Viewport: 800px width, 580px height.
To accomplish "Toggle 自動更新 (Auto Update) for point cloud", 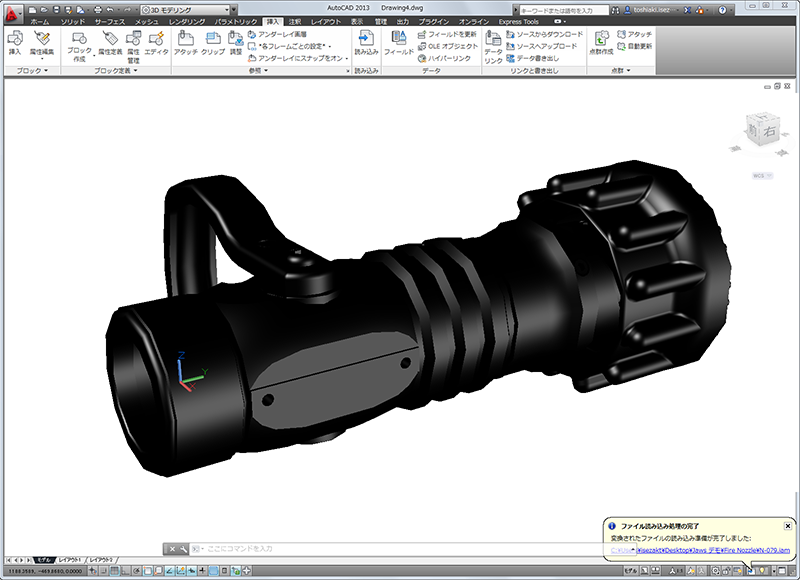I will tap(634, 46).
